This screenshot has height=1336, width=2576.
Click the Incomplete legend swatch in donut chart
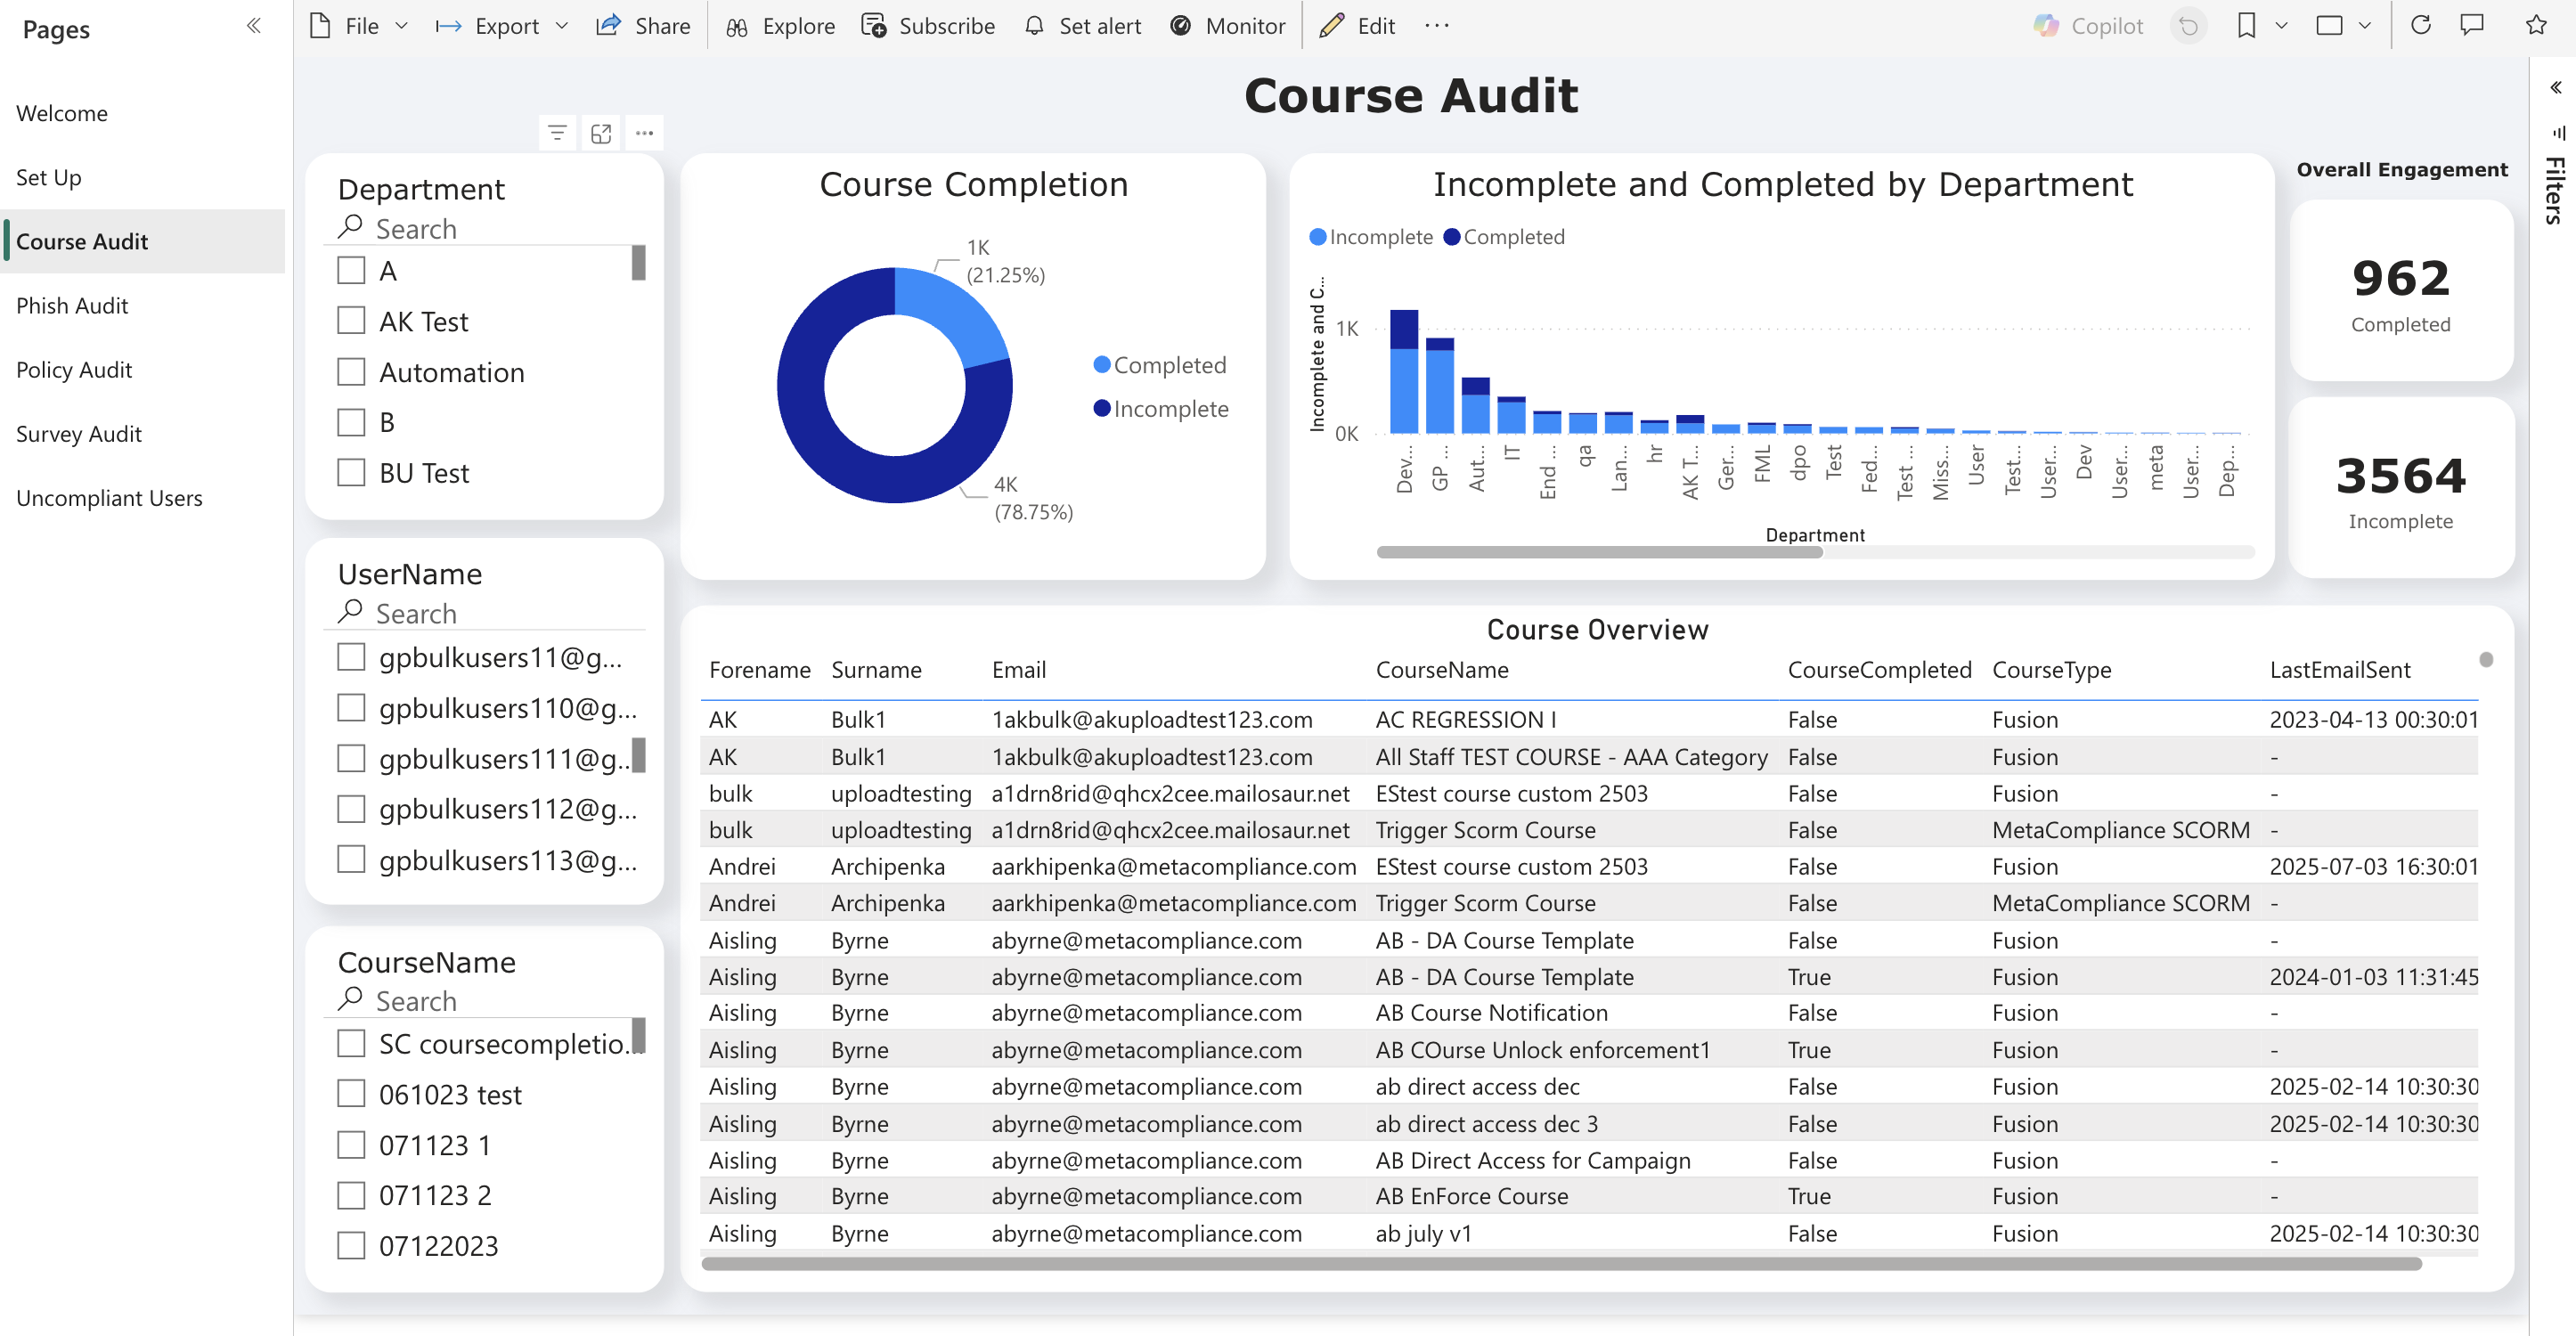coord(1102,408)
